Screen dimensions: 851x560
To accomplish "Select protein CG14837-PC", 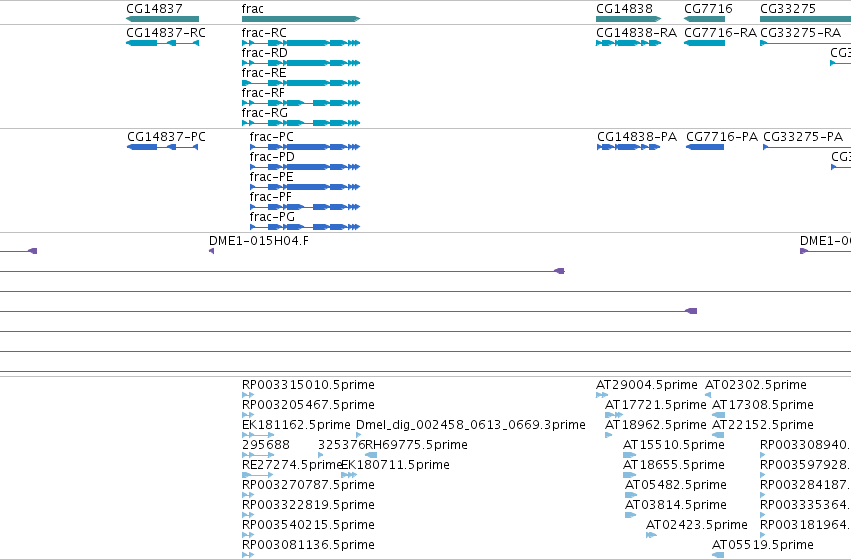I will click(162, 147).
